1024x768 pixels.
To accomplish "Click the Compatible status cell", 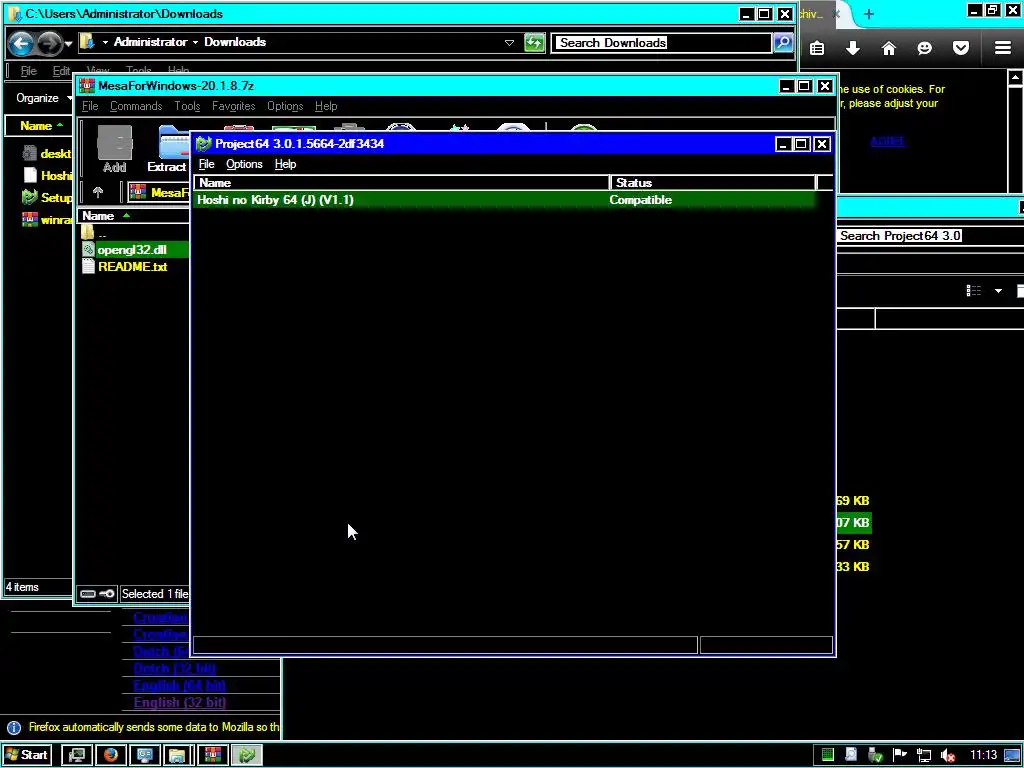I will tap(641, 200).
